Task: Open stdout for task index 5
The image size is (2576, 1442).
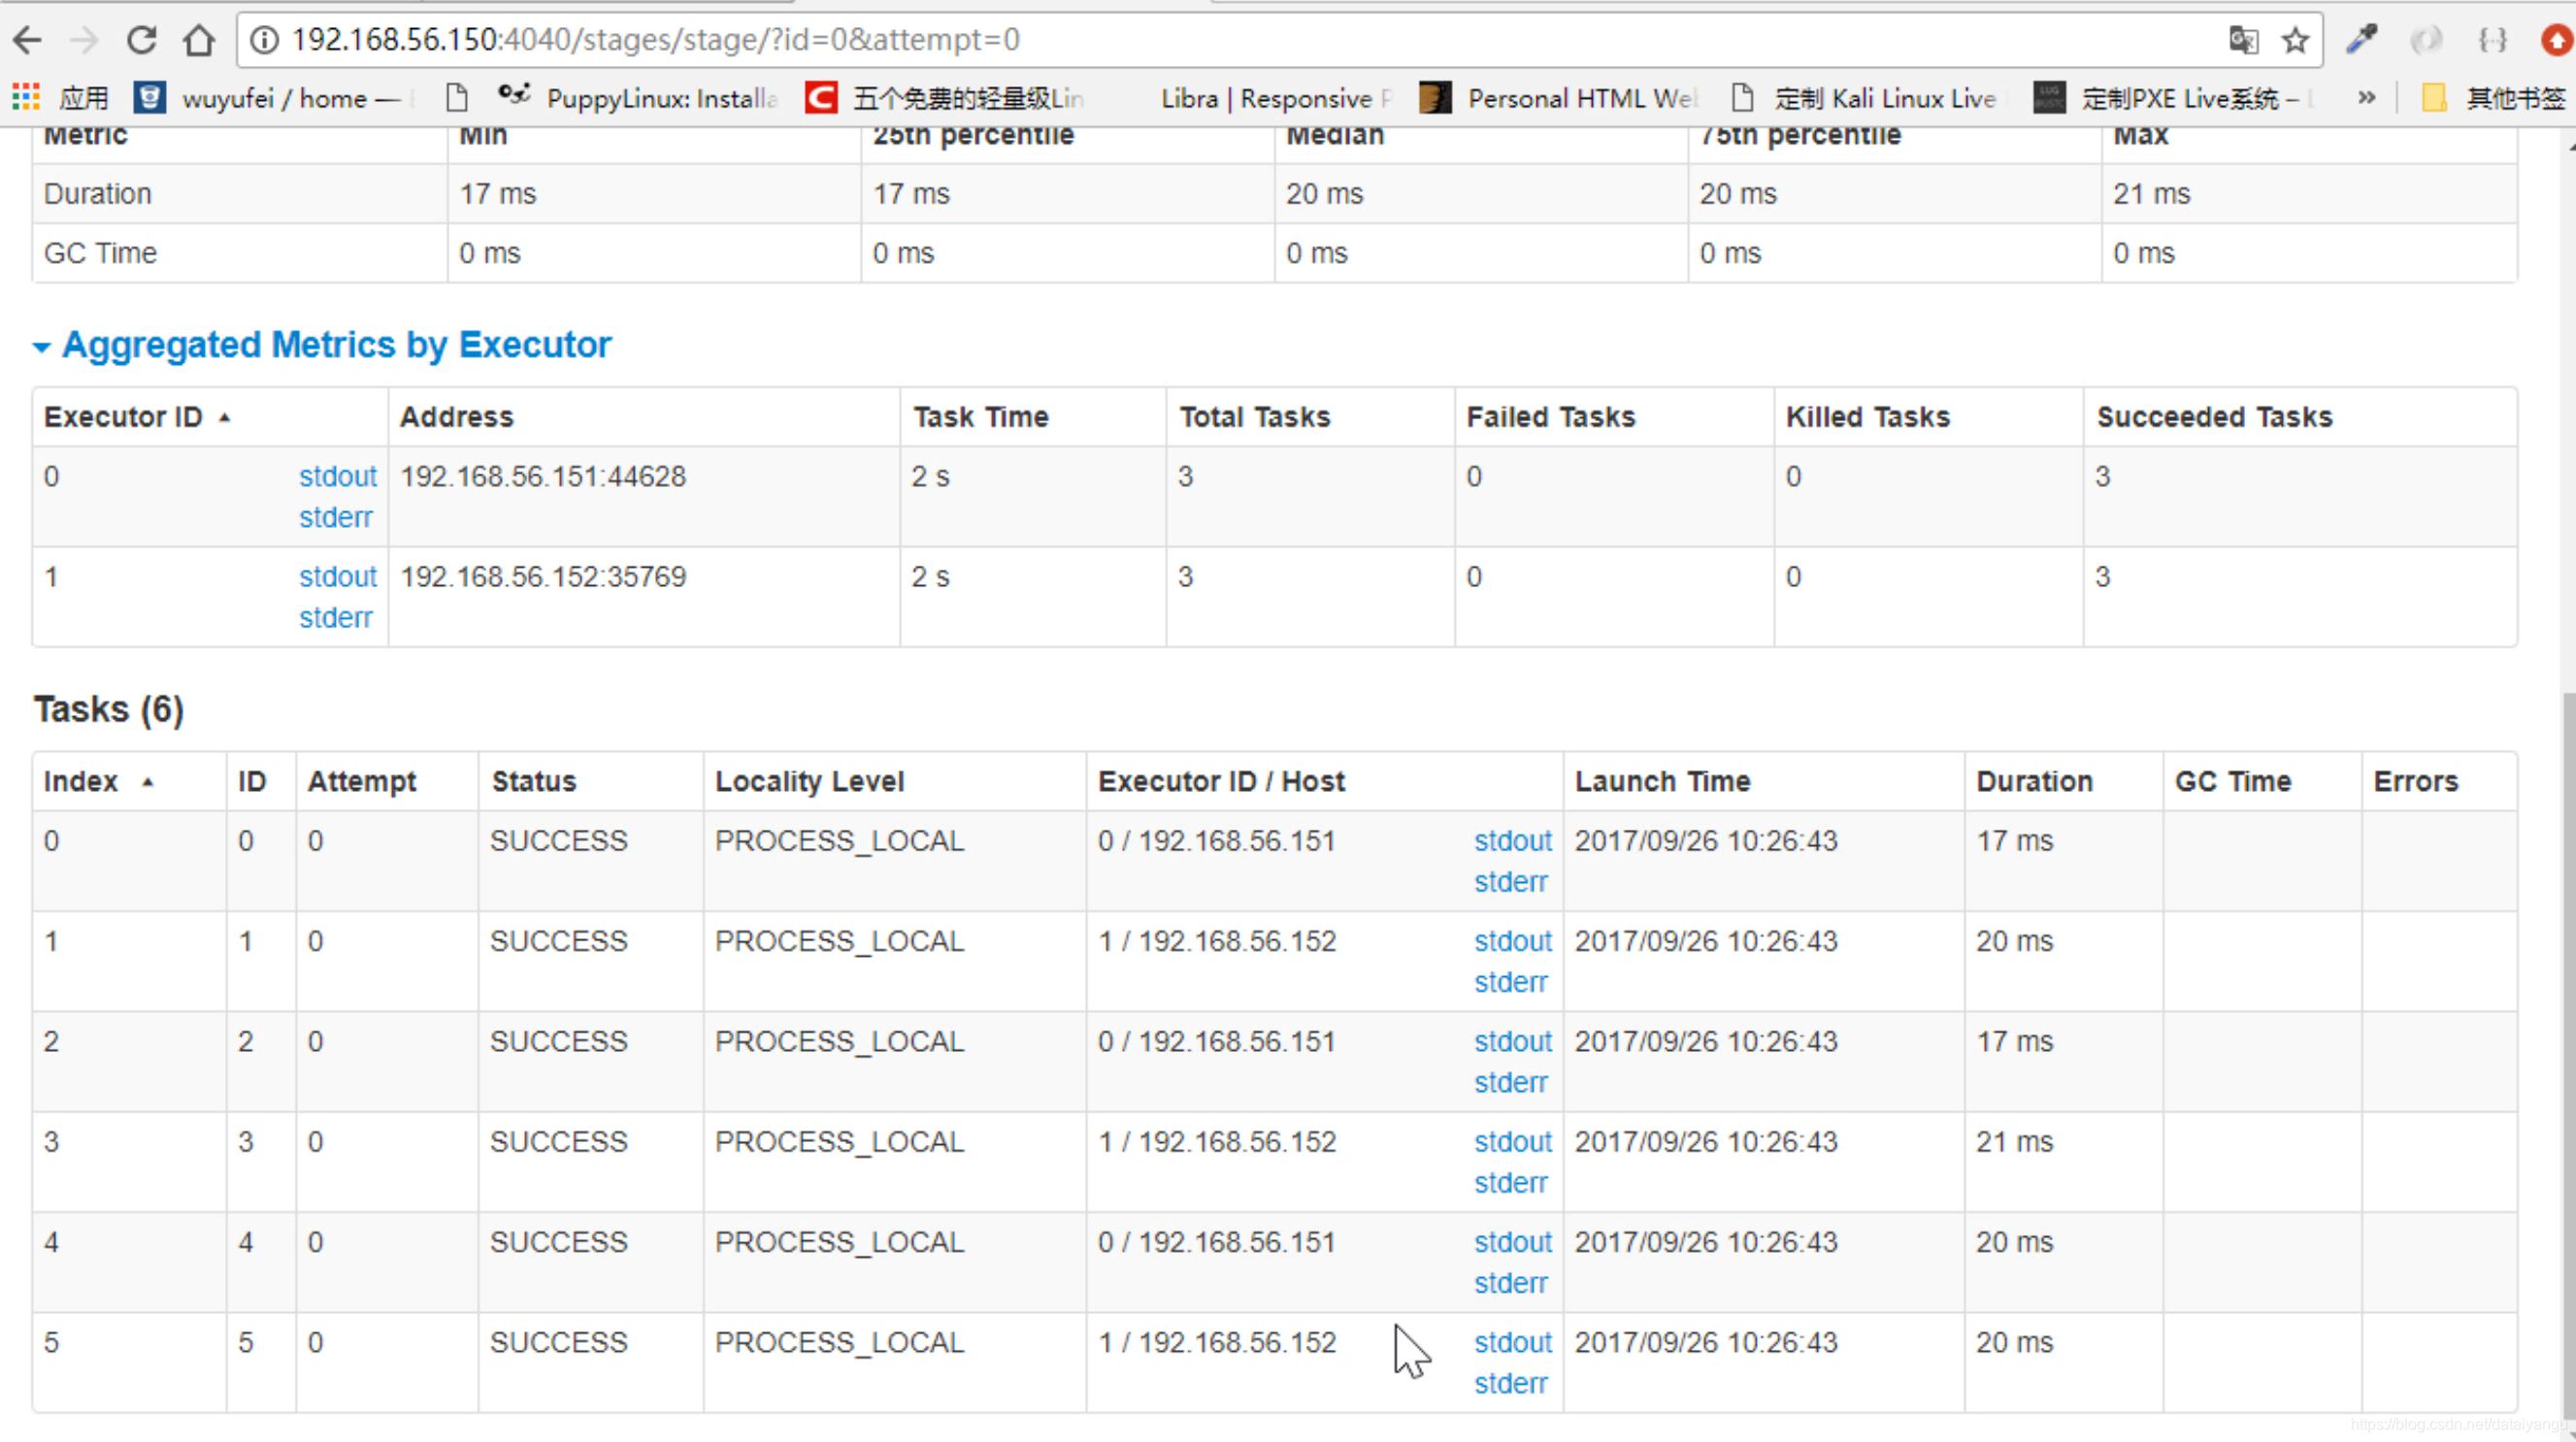Action: pos(1513,1342)
